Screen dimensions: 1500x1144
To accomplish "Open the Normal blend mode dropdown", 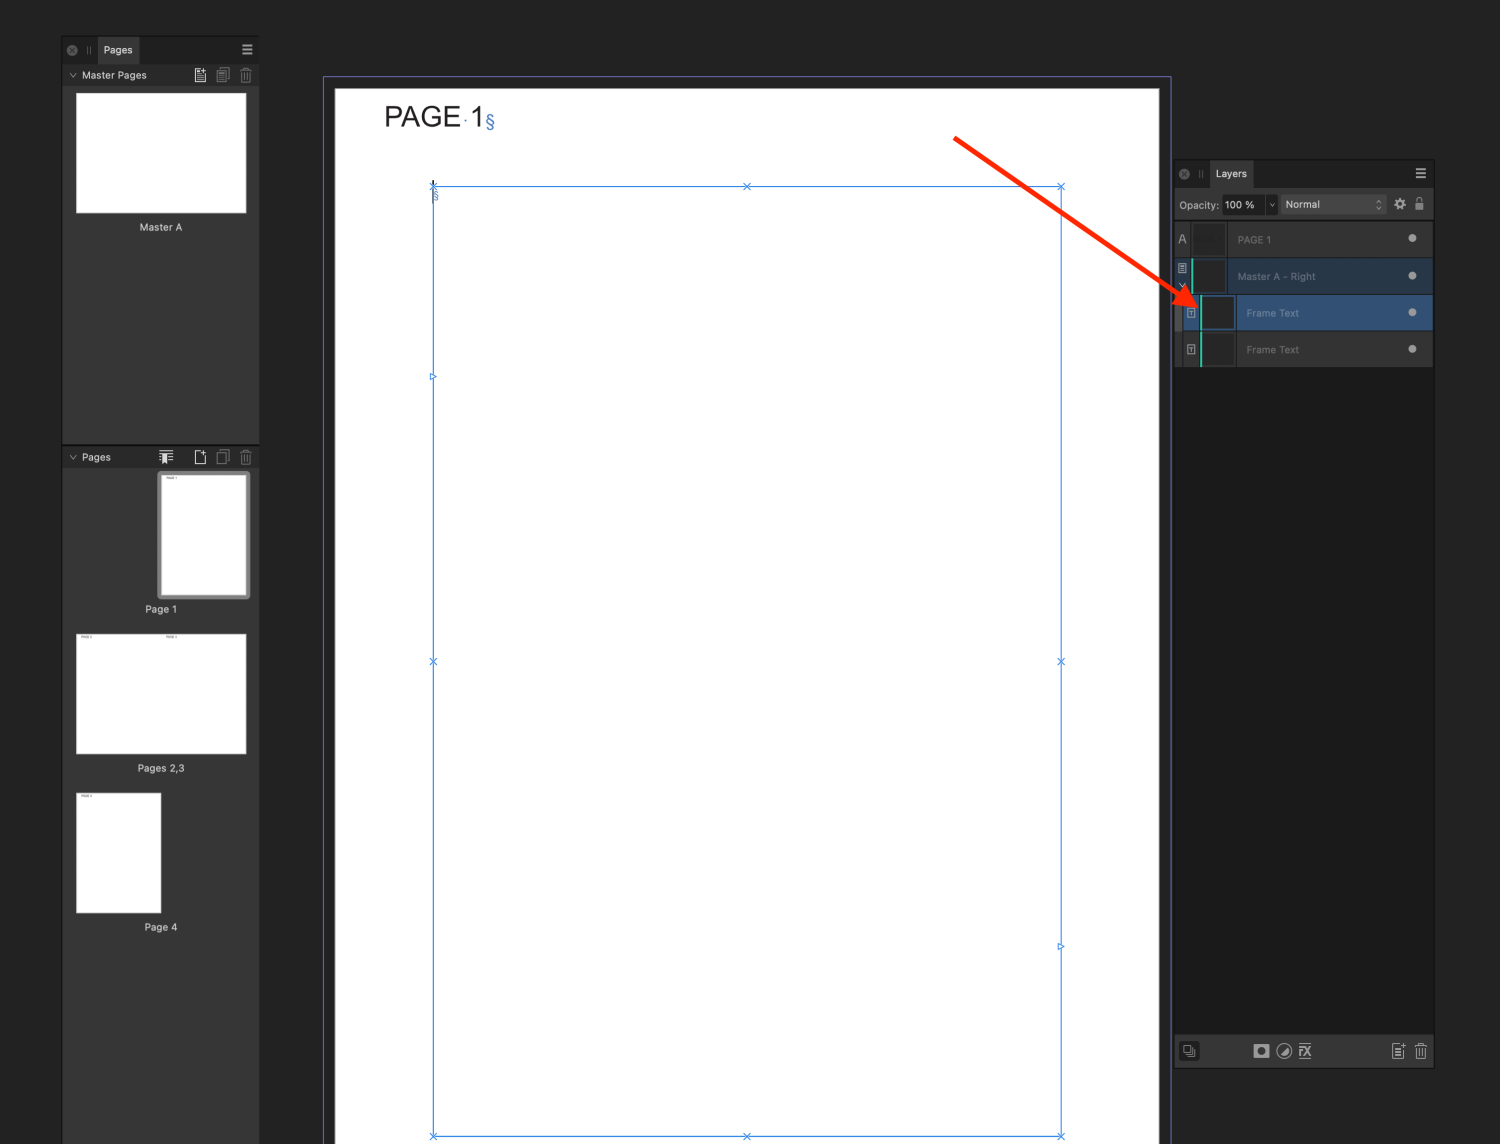I will 1333,205.
